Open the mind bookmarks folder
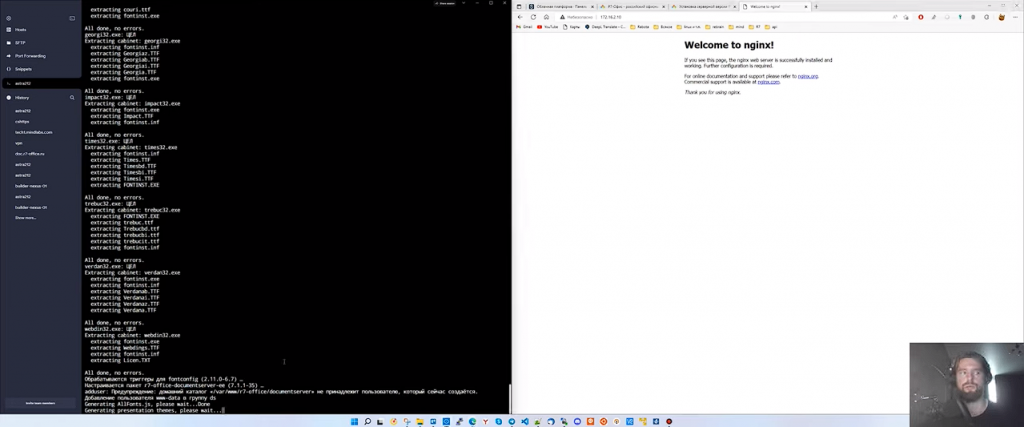1024x427 pixels. click(x=737, y=27)
